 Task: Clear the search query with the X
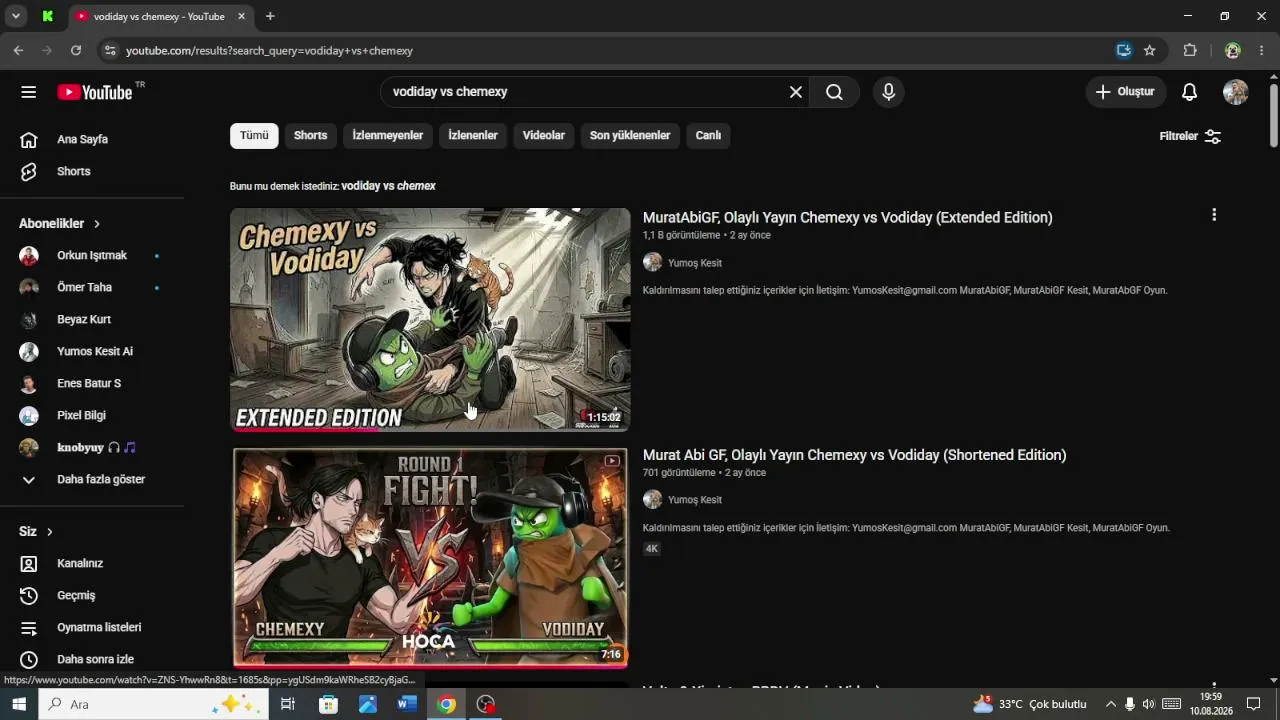tap(796, 92)
